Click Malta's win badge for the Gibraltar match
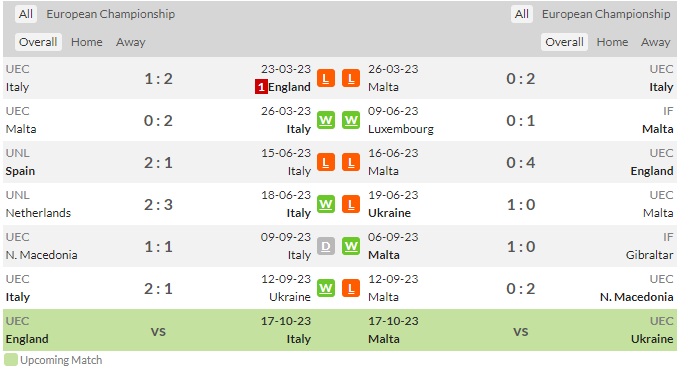Image resolution: width=679 pixels, height=388 pixels. tap(351, 246)
